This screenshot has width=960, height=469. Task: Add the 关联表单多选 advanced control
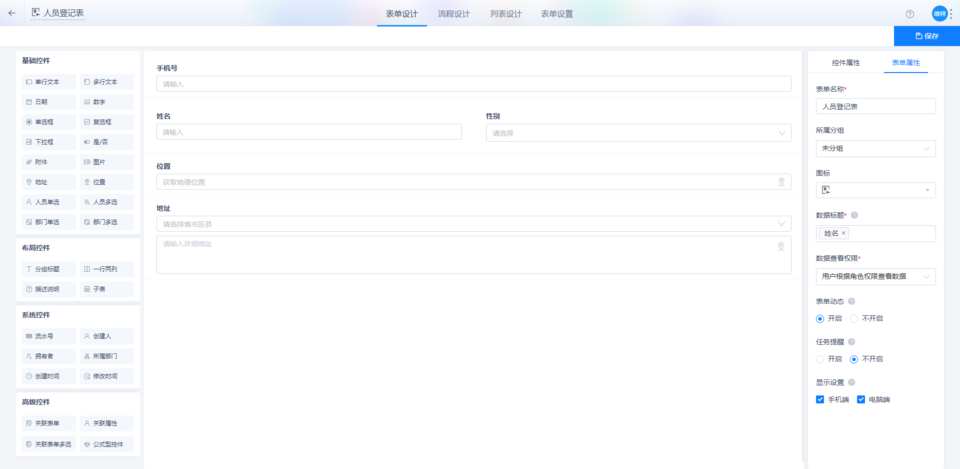coord(48,445)
